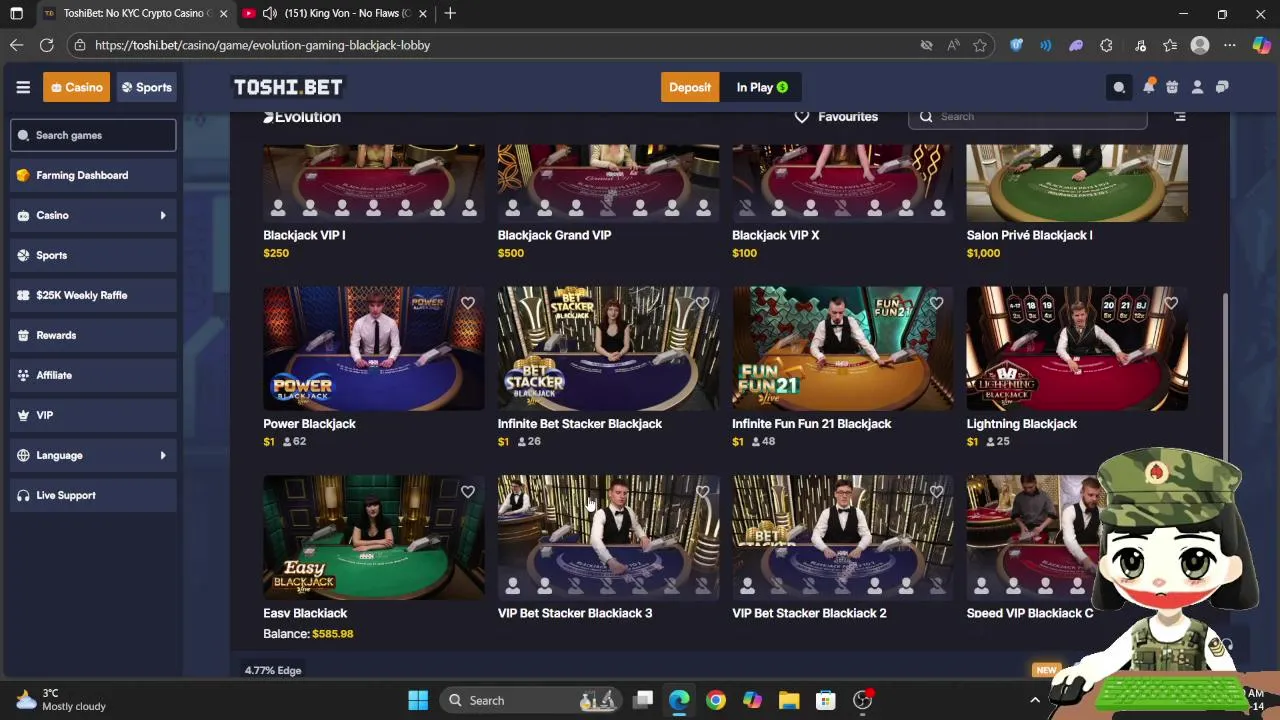Screen dimensions: 1280x720
Task: Open Copilot icon in browser toolbar
Action: (x=1261, y=45)
